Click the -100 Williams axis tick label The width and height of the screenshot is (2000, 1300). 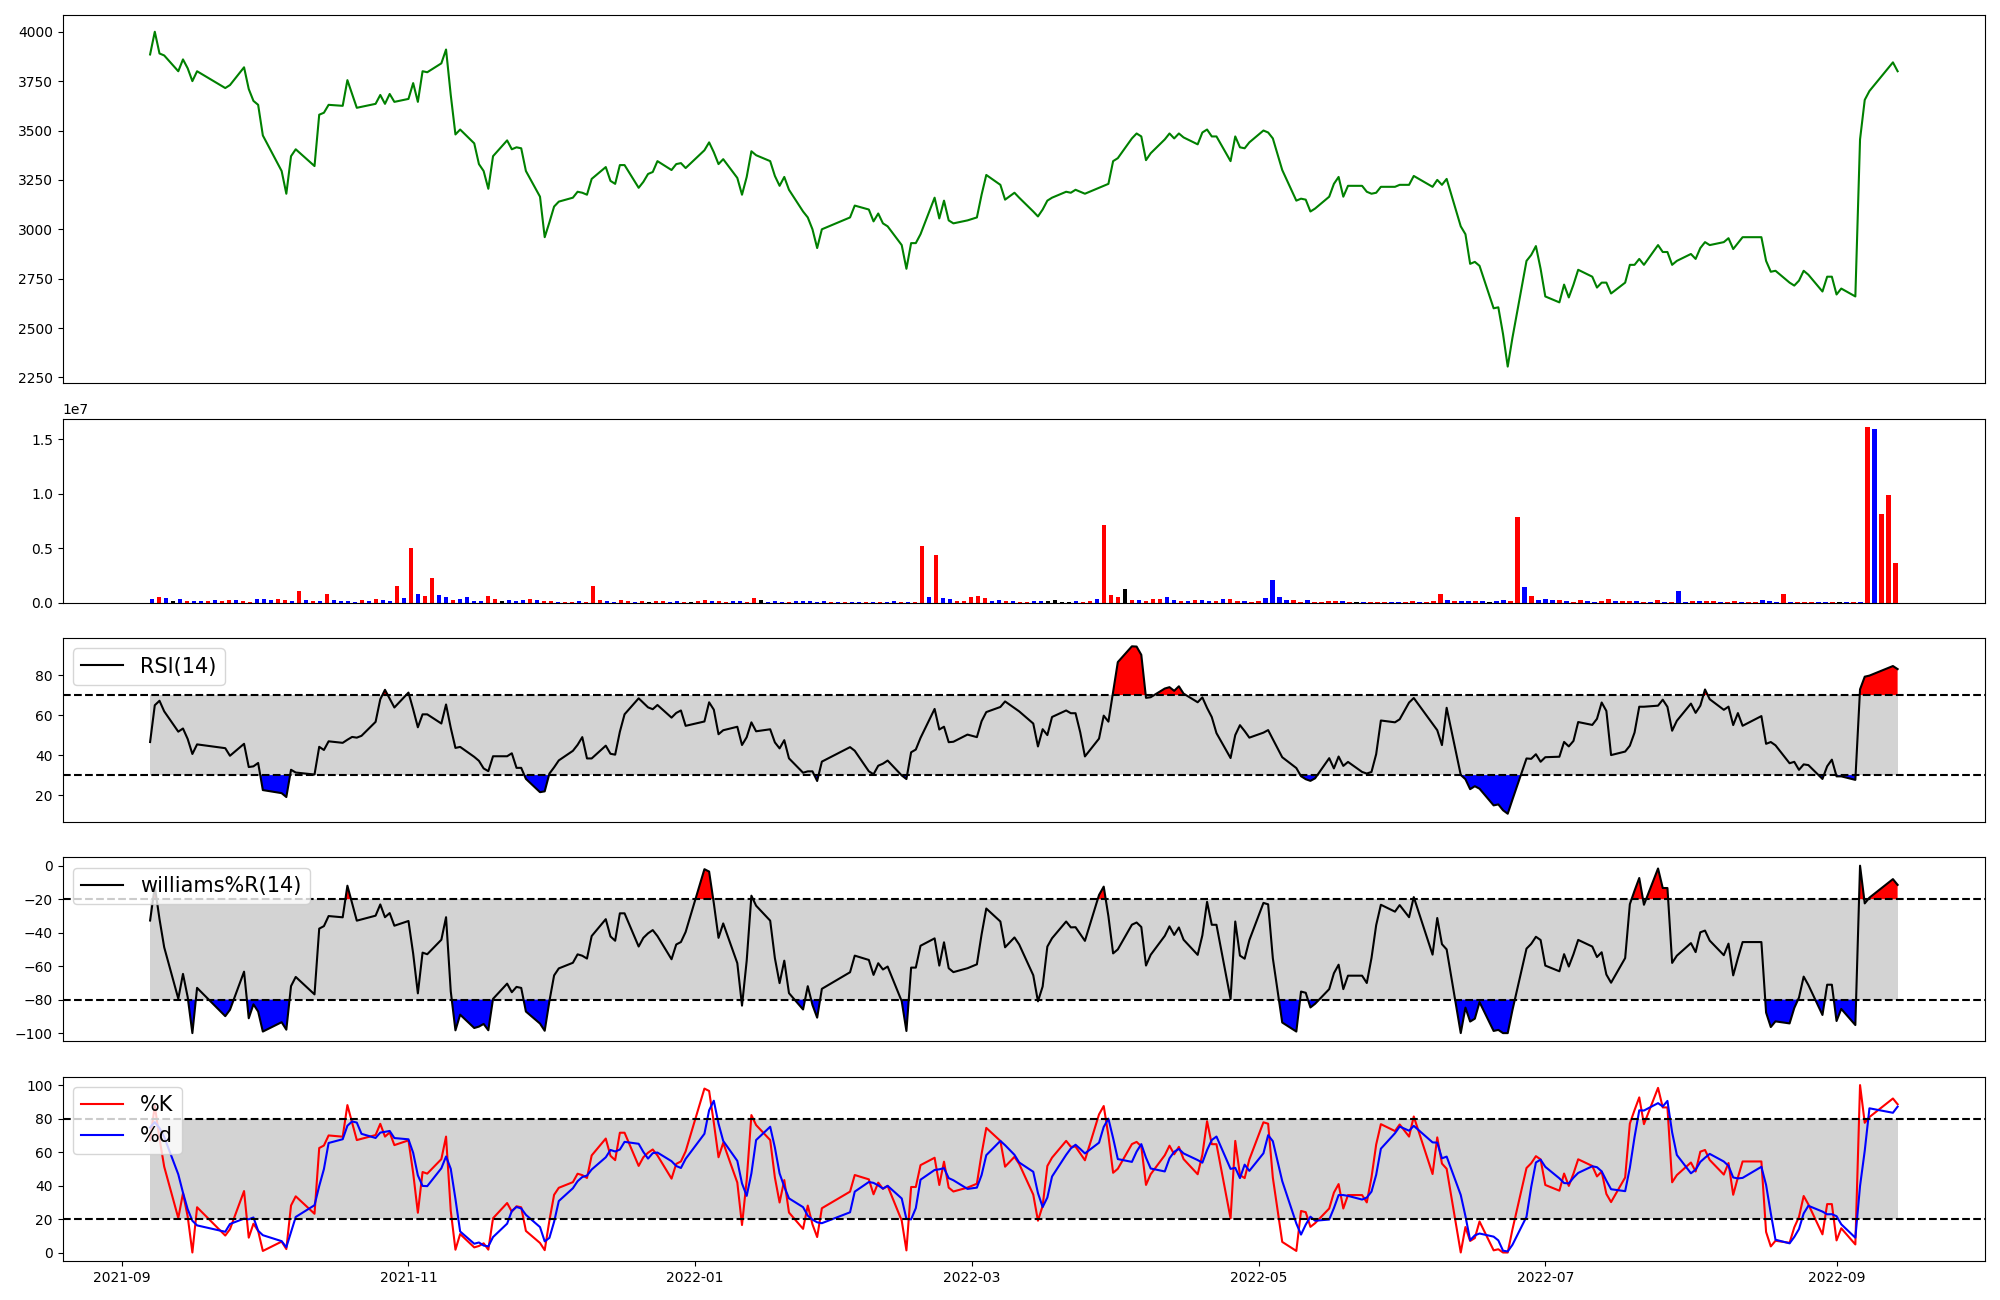pyautogui.click(x=34, y=1034)
